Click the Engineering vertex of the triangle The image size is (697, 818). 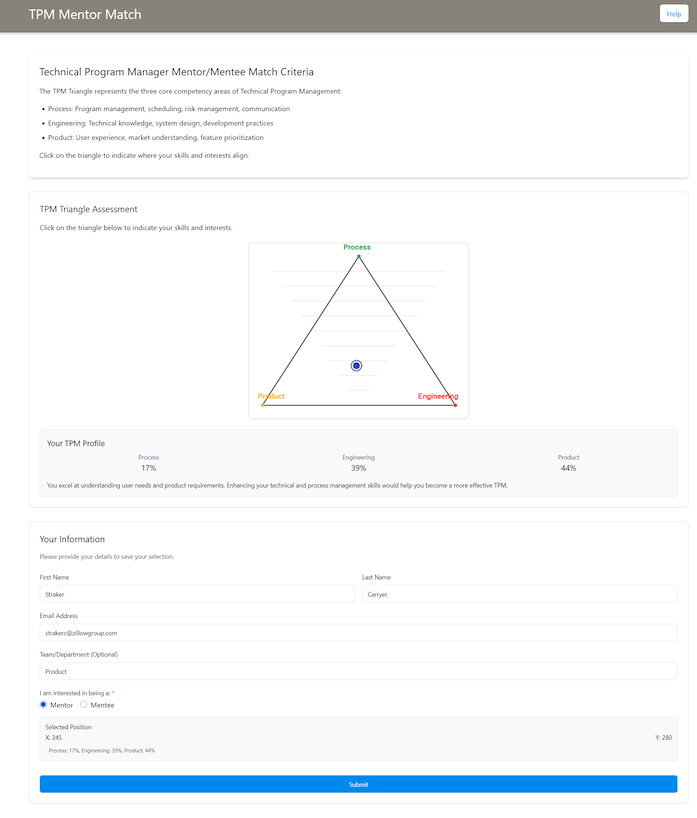[455, 405]
